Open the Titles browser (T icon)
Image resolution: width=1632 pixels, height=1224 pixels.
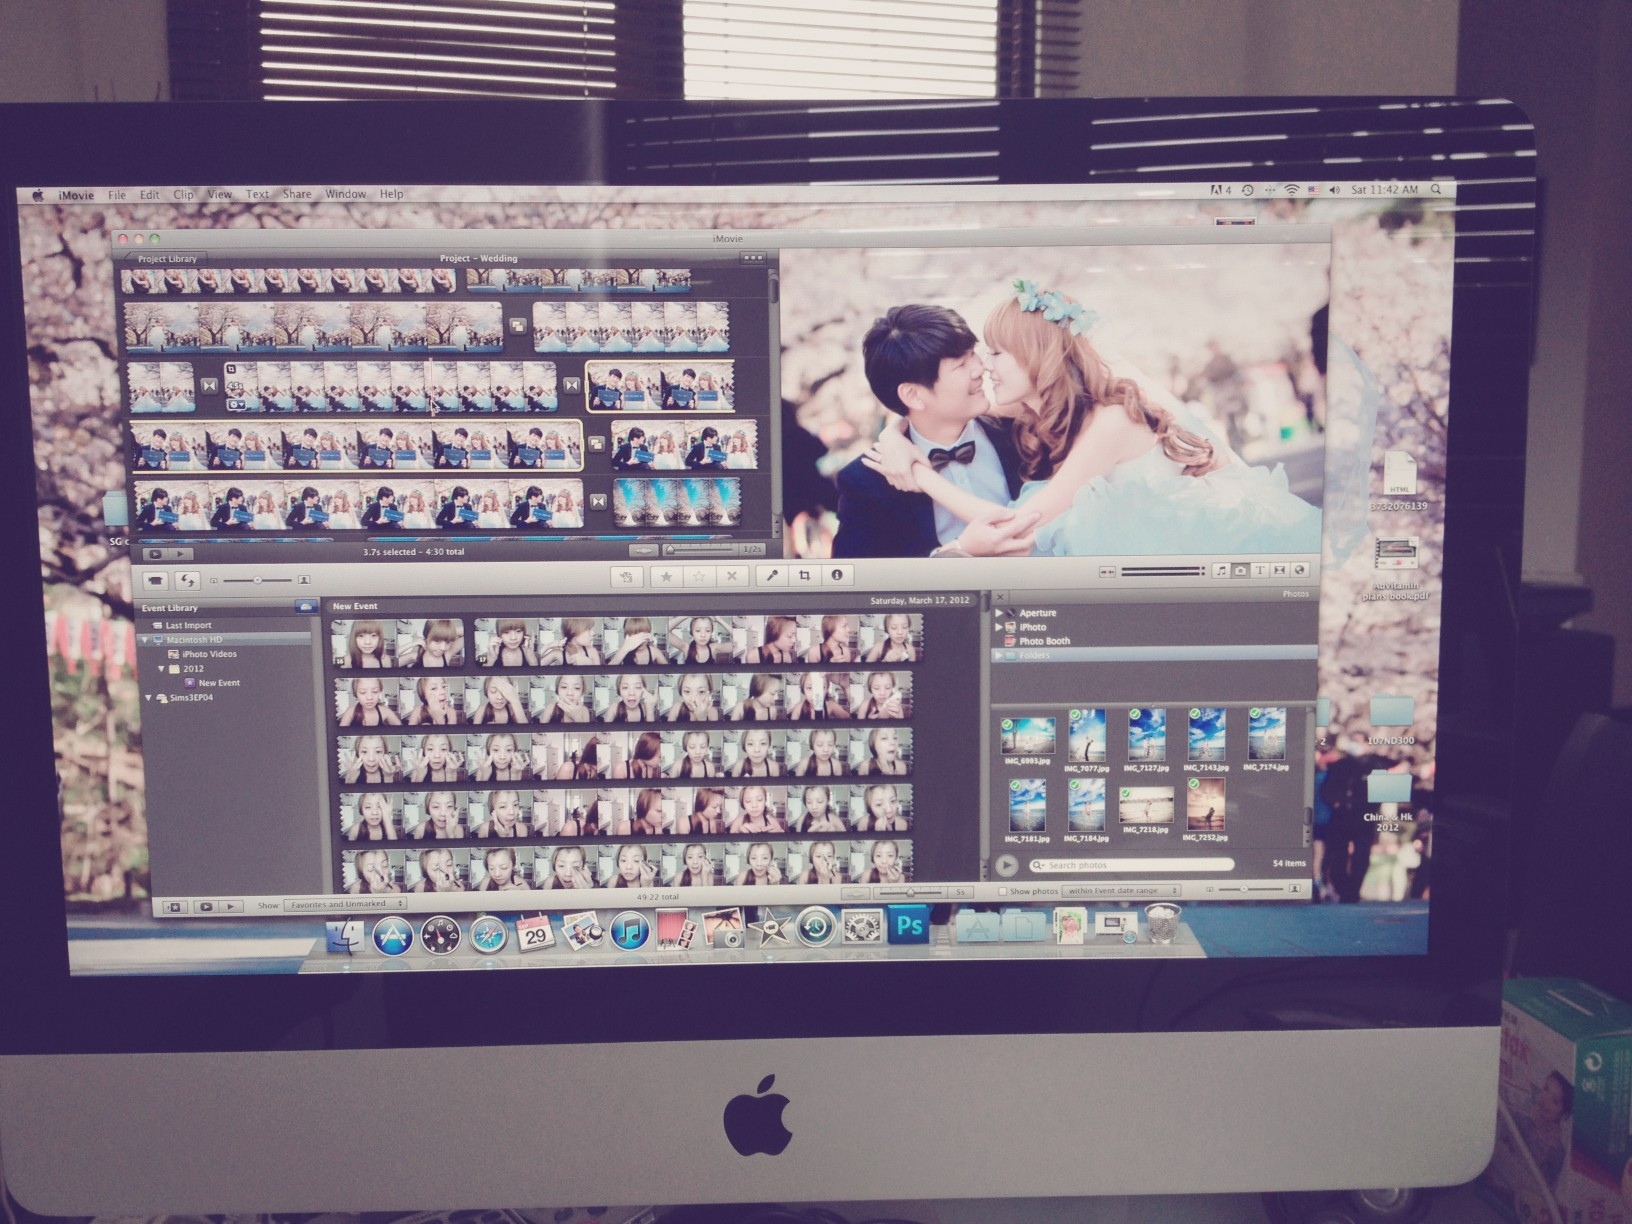click(x=1260, y=570)
